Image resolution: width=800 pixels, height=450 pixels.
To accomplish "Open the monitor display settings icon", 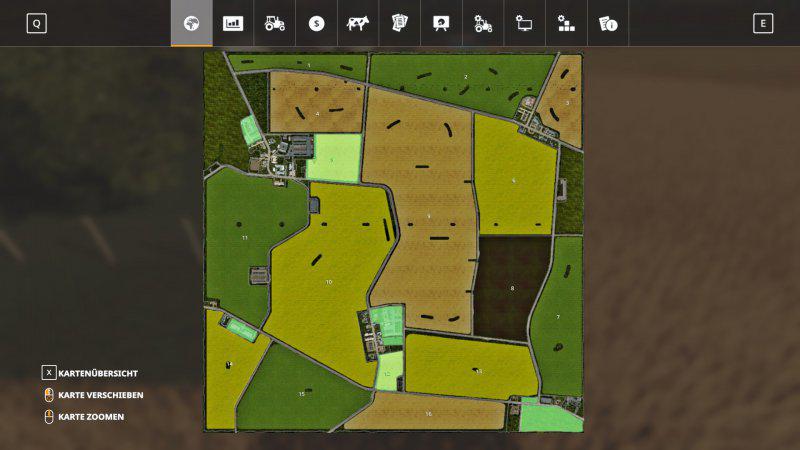I will point(524,23).
